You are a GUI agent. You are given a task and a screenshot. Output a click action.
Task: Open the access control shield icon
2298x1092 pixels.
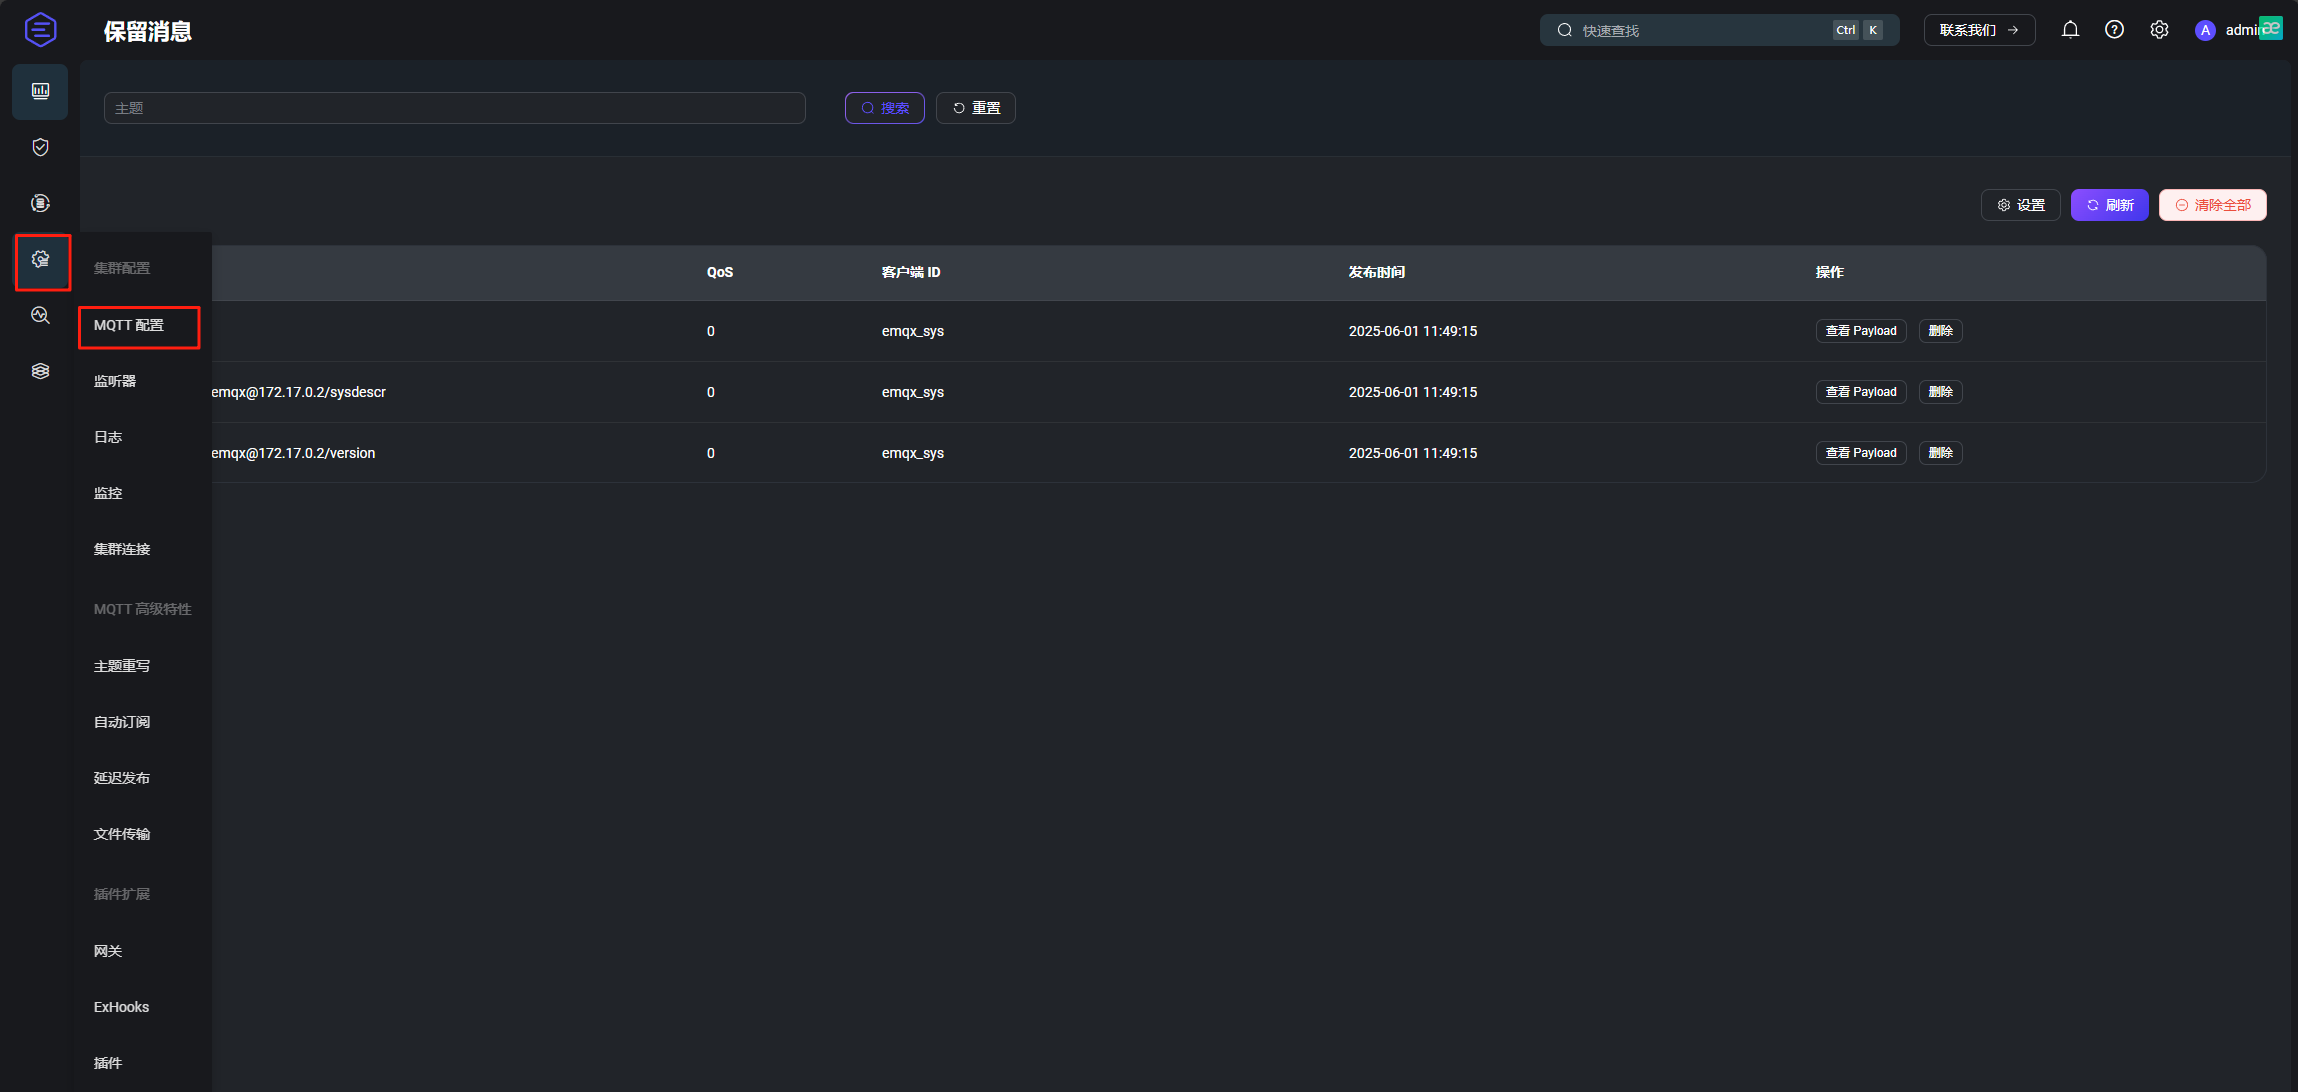pyautogui.click(x=40, y=147)
